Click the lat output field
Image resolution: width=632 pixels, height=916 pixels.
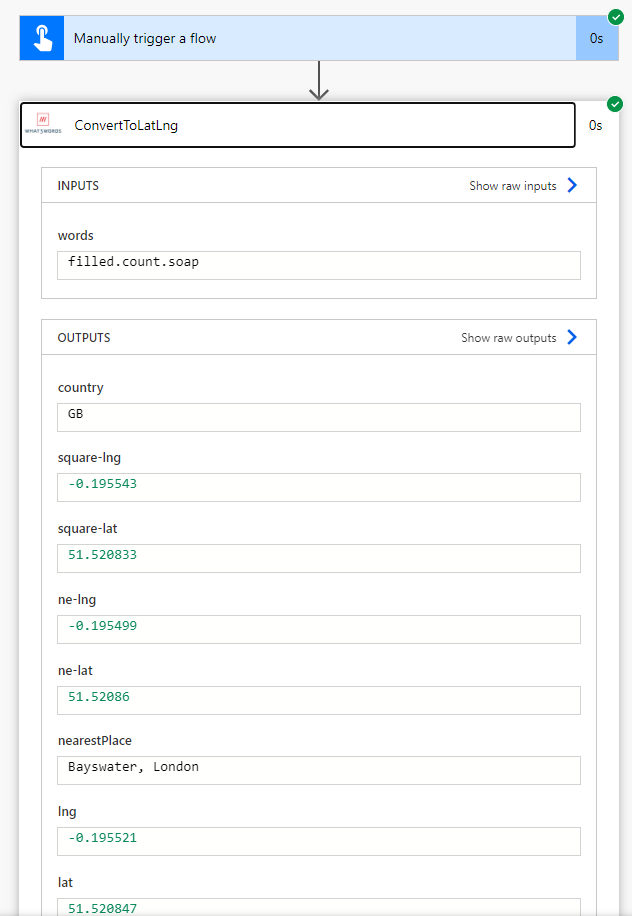point(318,909)
